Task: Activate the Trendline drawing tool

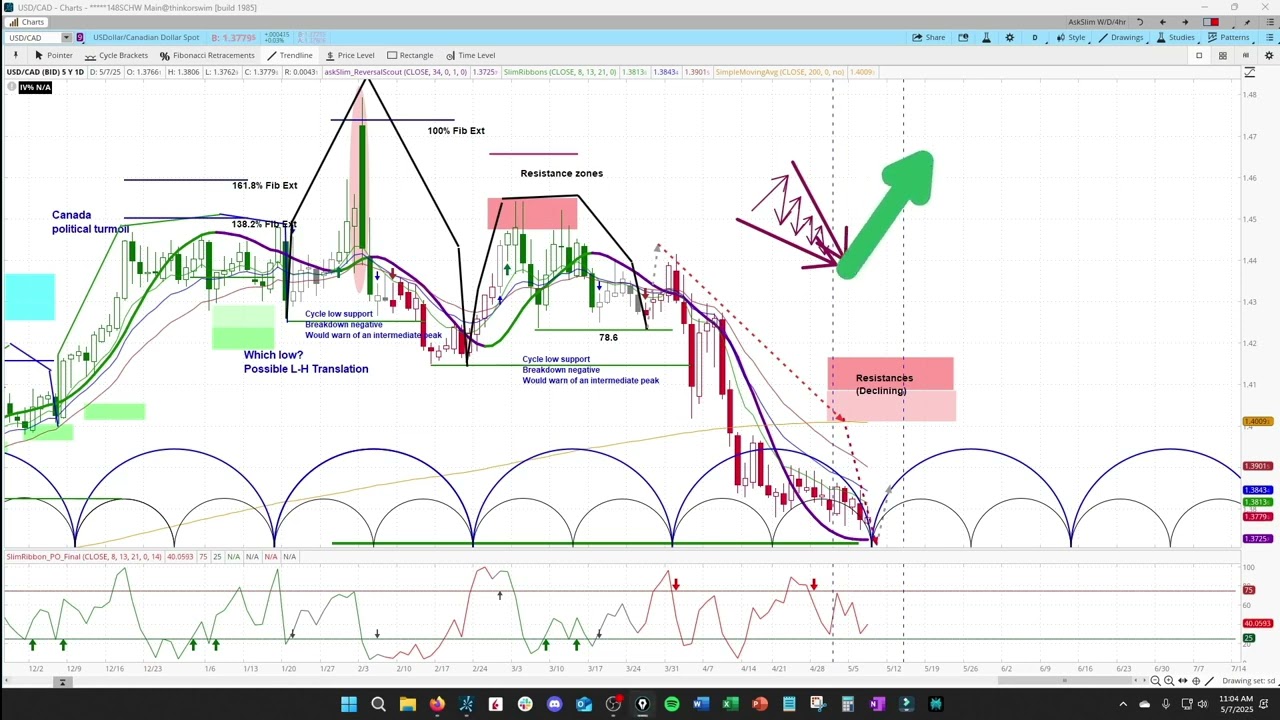Action: coord(289,55)
